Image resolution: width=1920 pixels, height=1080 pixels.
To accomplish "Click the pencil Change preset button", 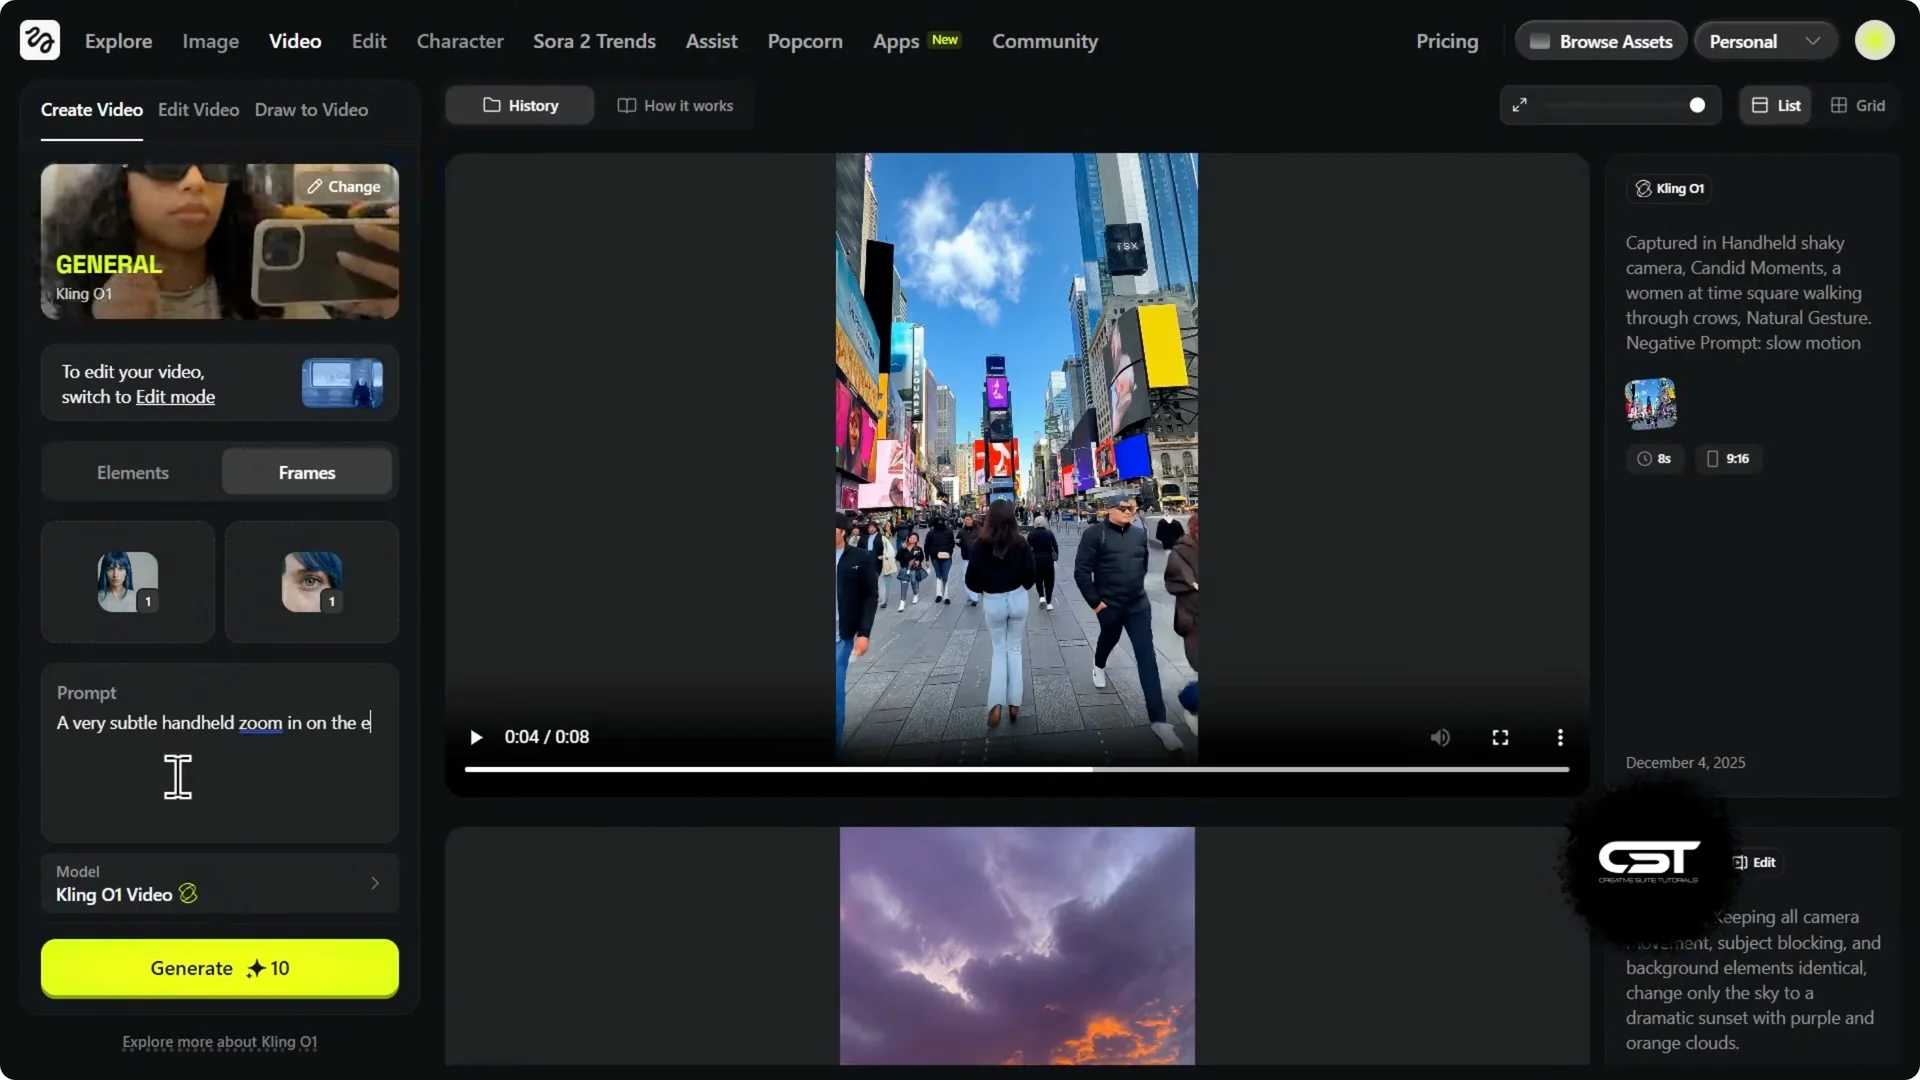I will tap(344, 187).
